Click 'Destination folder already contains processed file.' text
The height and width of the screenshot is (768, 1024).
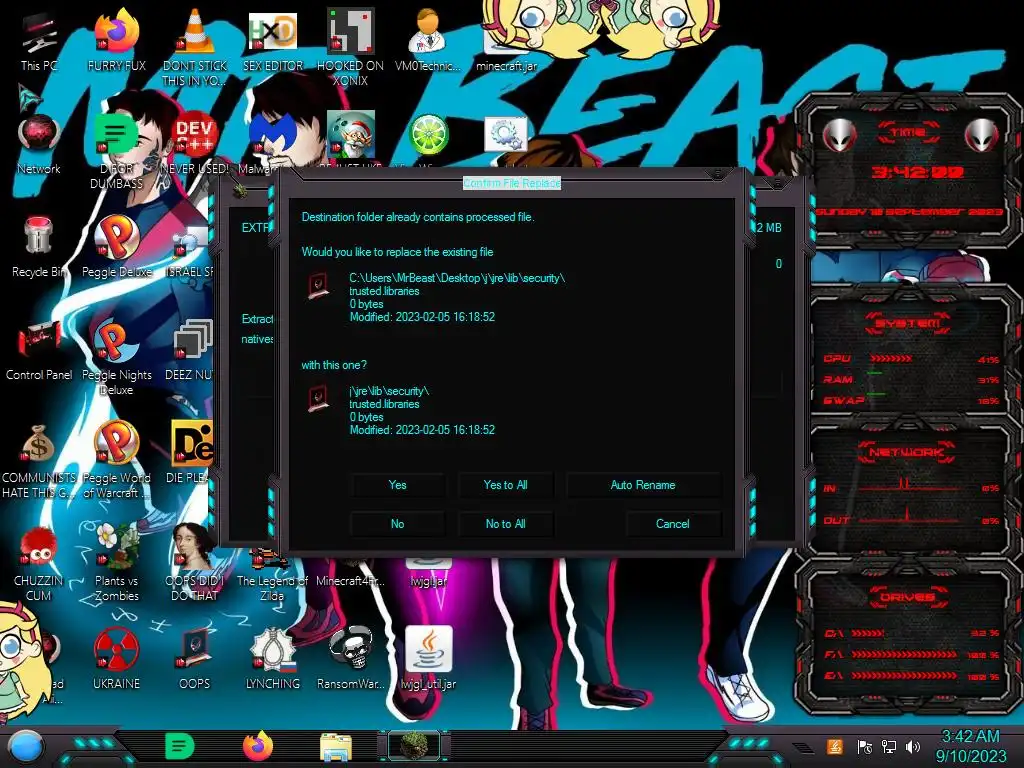(x=418, y=217)
